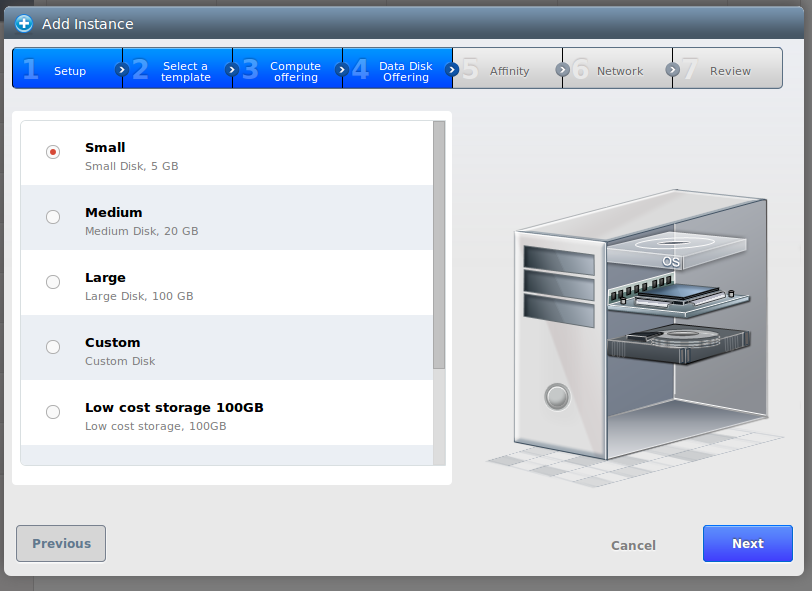Screen dimensions: 812x591
Task: Go to wizard step 1 Setup
Action: [x=67, y=68]
